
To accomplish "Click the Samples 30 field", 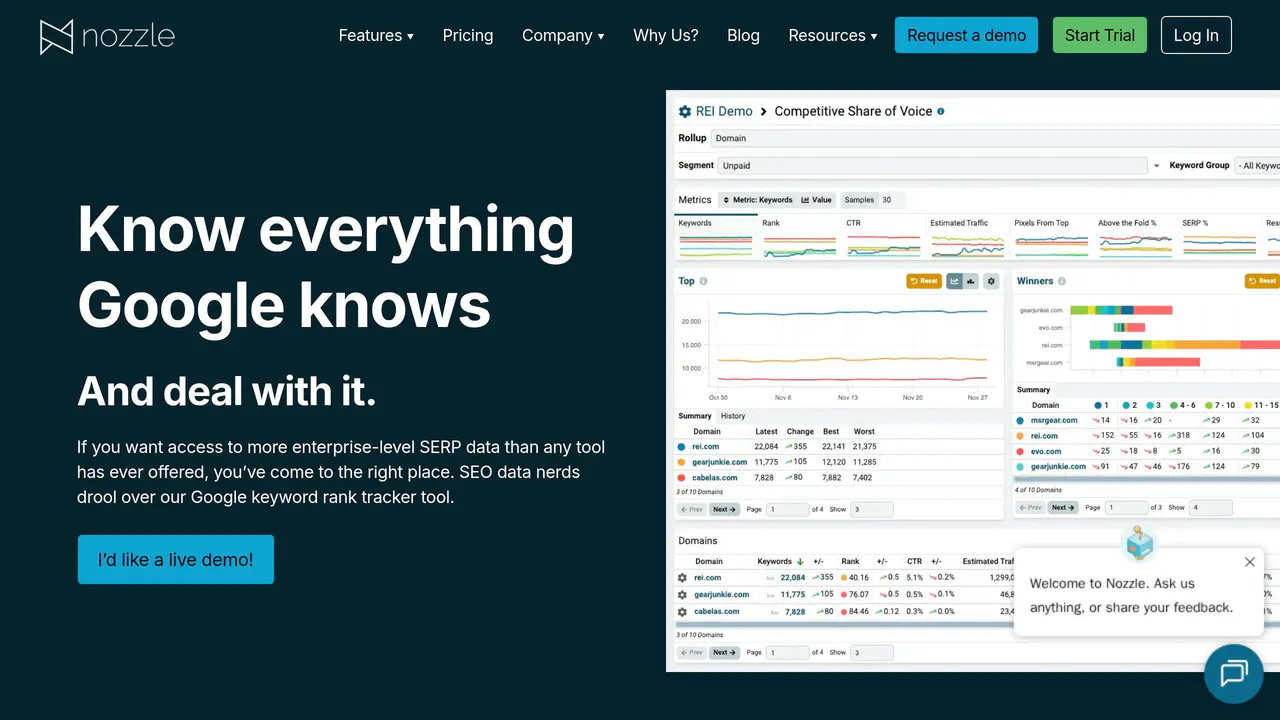I will click(872, 200).
